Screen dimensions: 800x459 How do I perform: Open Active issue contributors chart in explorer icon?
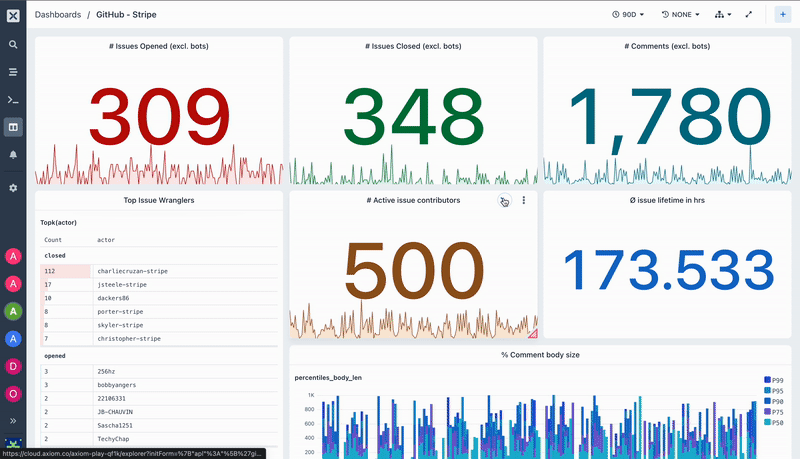click(x=504, y=201)
